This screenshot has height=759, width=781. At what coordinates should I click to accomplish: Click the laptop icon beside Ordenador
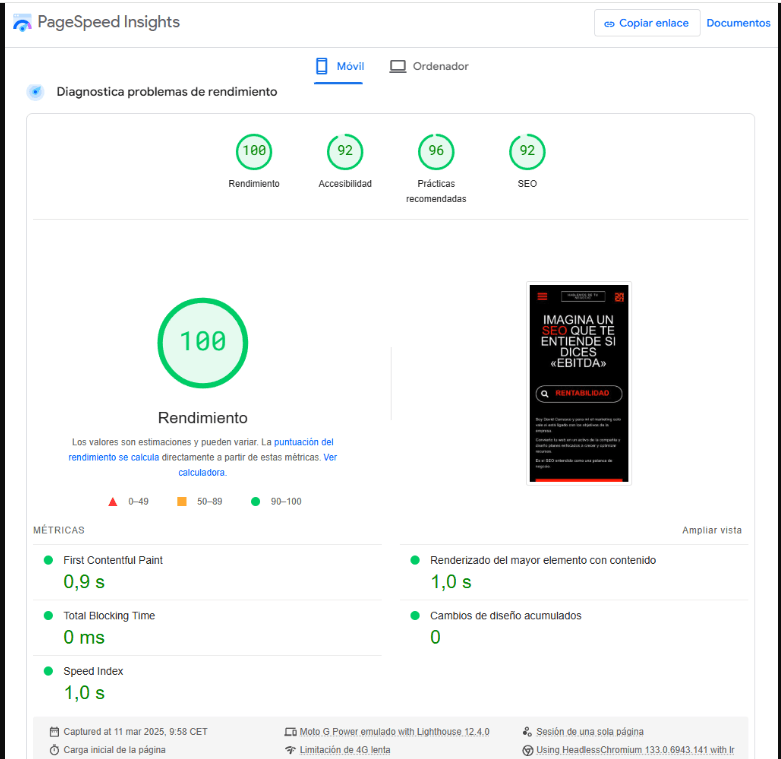point(397,66)
